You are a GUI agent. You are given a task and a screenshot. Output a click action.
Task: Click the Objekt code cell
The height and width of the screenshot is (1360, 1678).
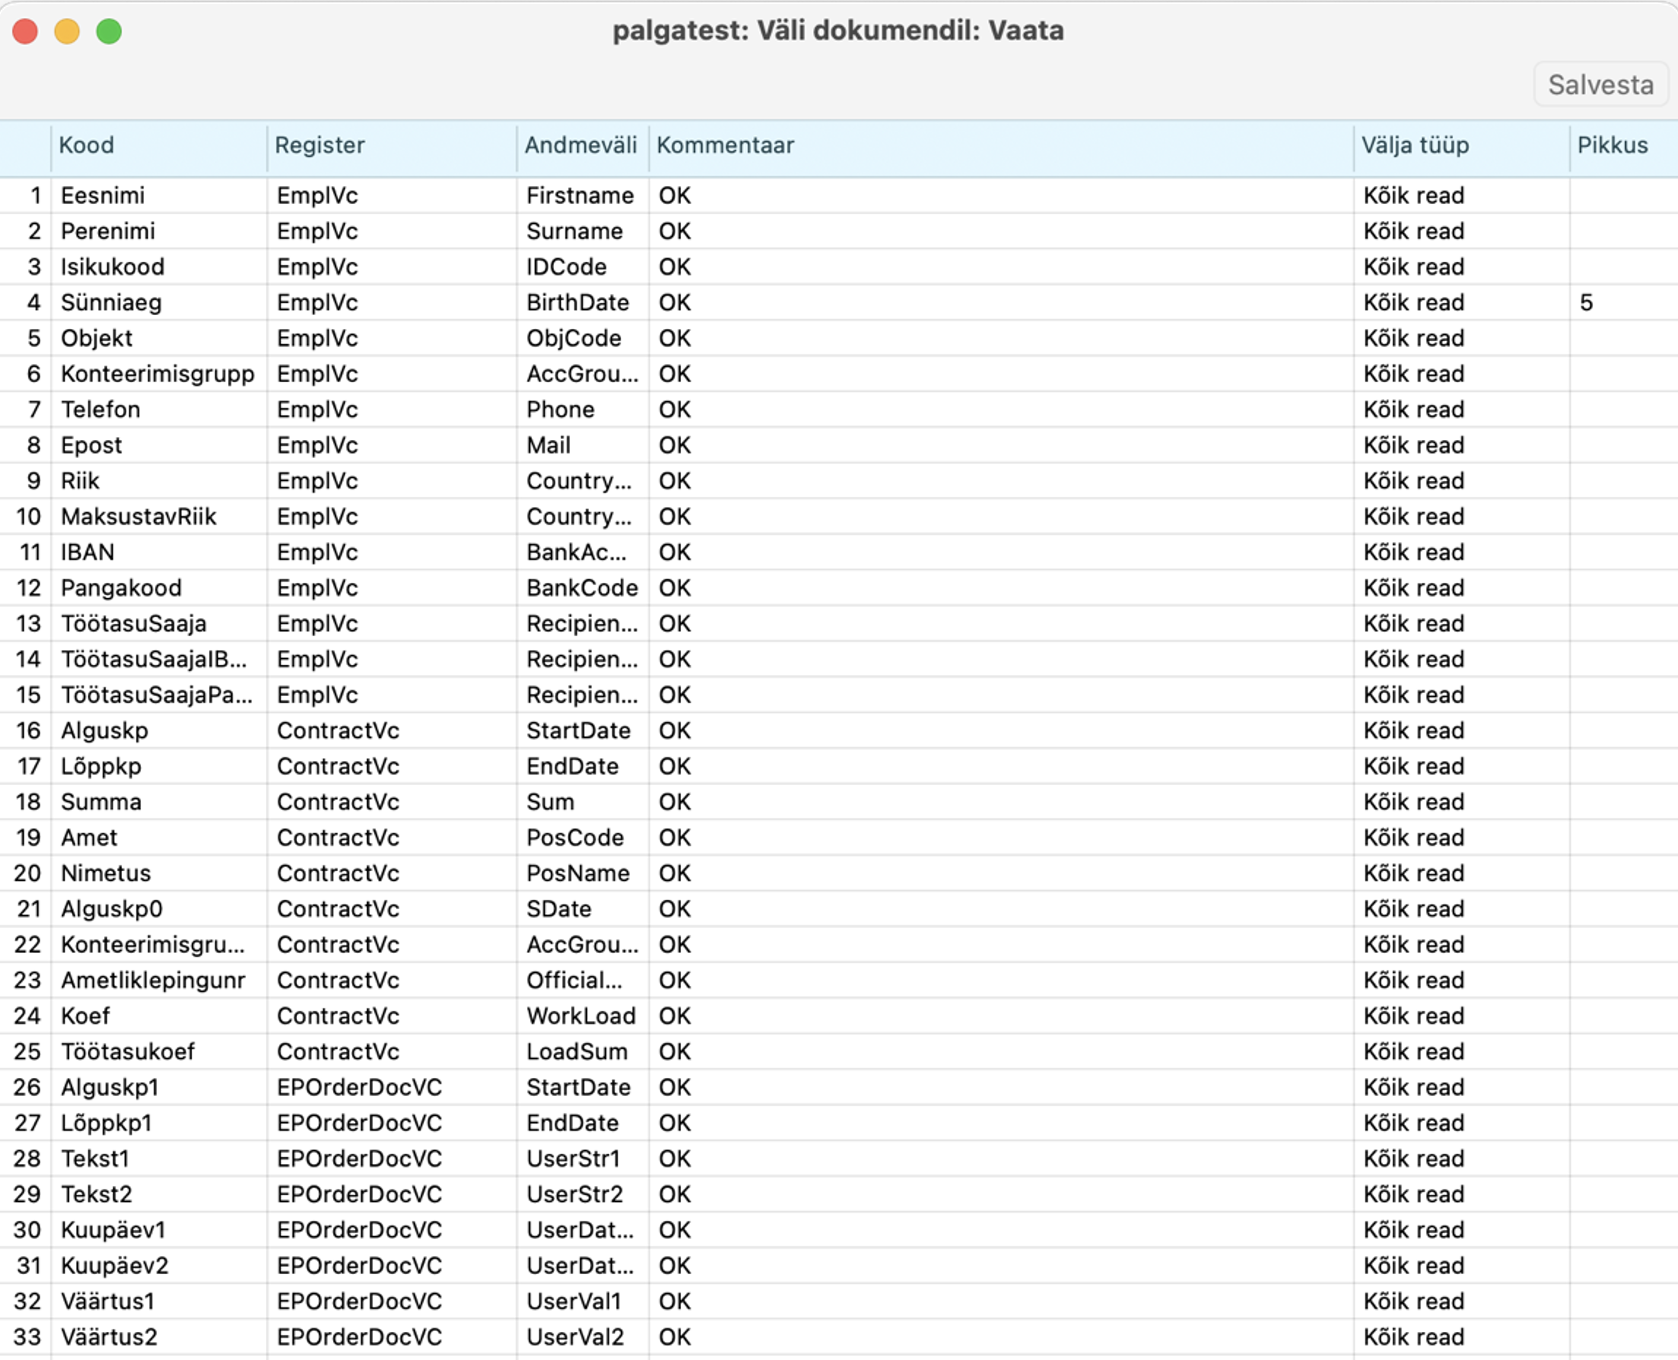[x=159, y=339]
